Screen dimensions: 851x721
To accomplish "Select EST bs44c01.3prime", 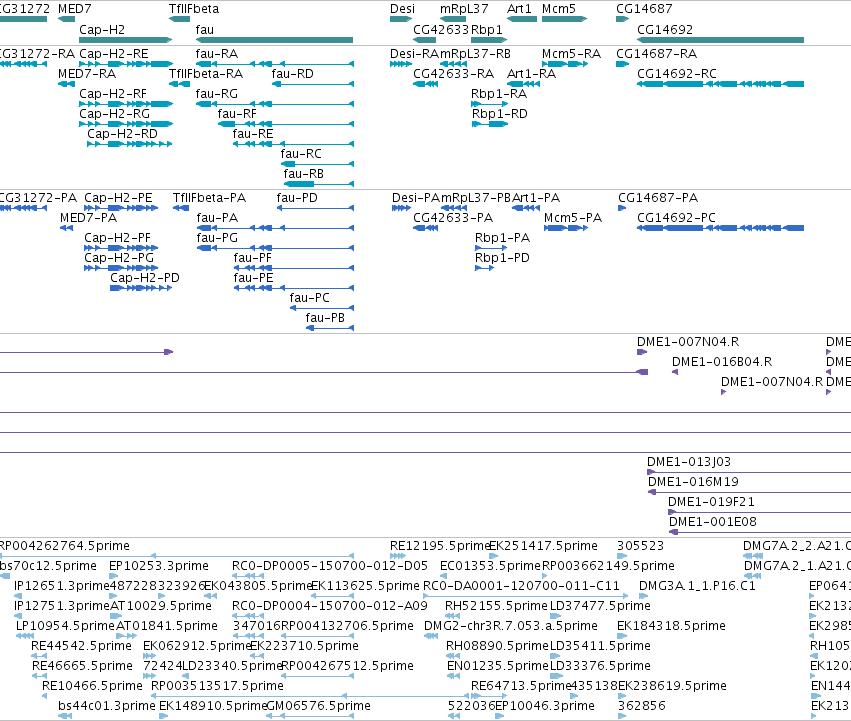I will click(x=65, y=716).
